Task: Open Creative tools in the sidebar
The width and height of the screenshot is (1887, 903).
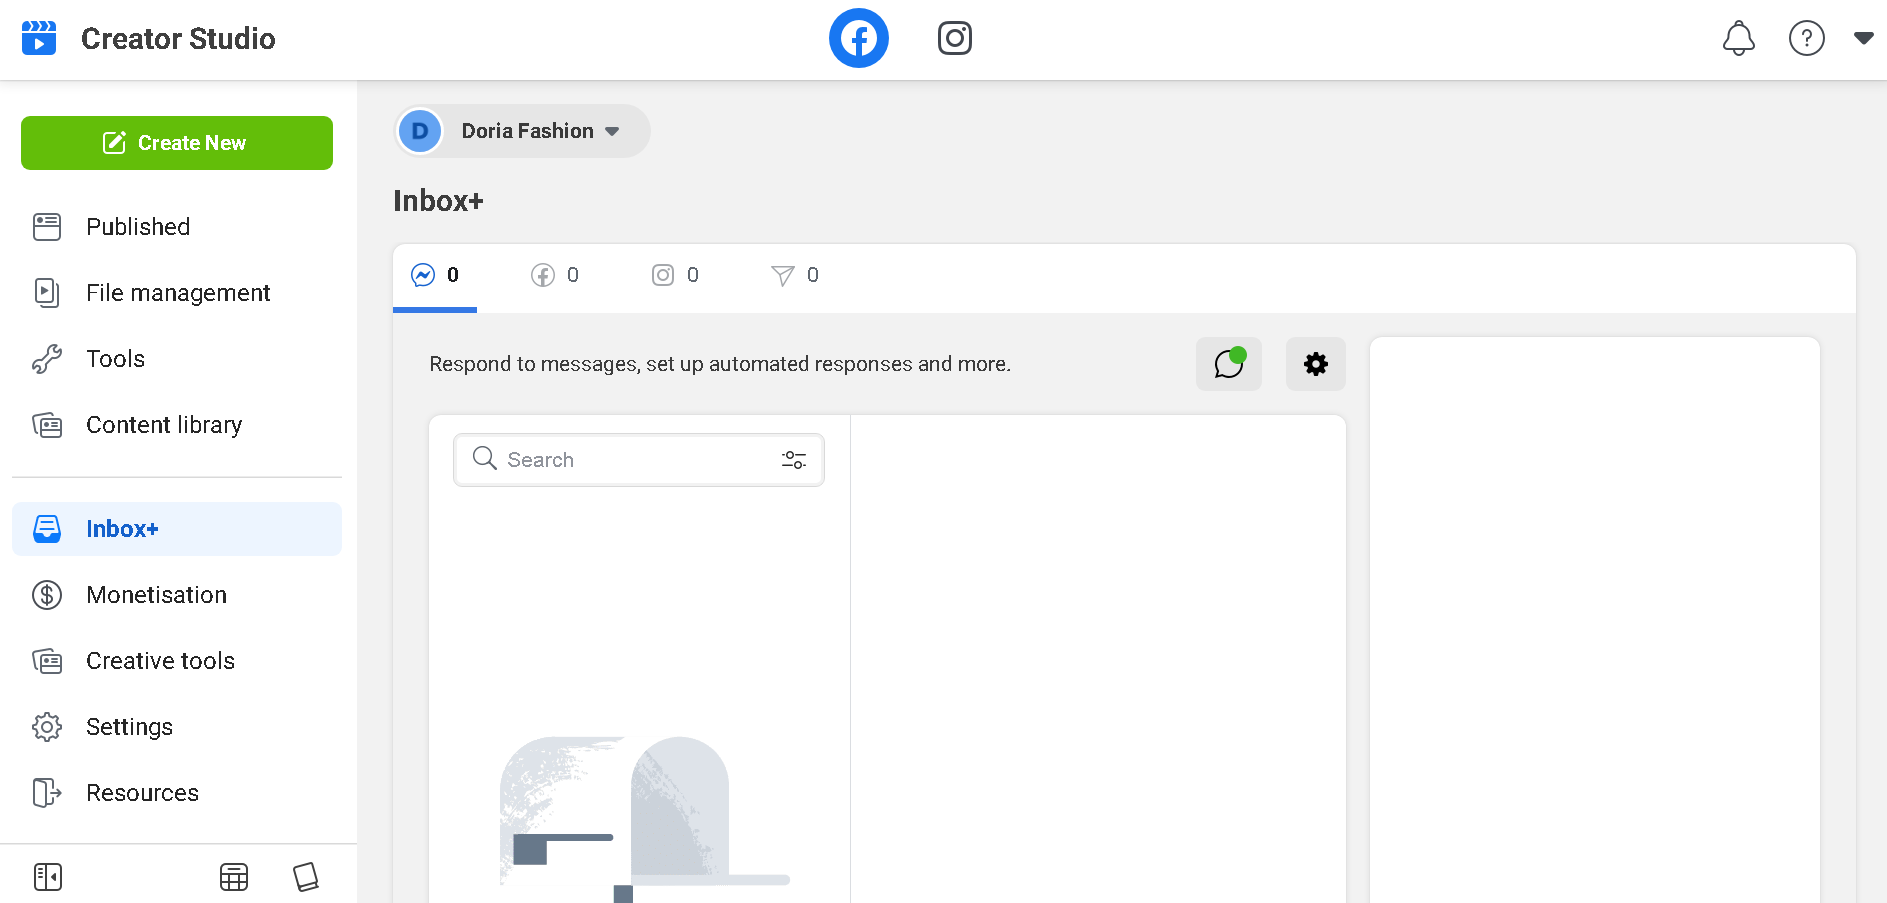Action: coord(177,661)
